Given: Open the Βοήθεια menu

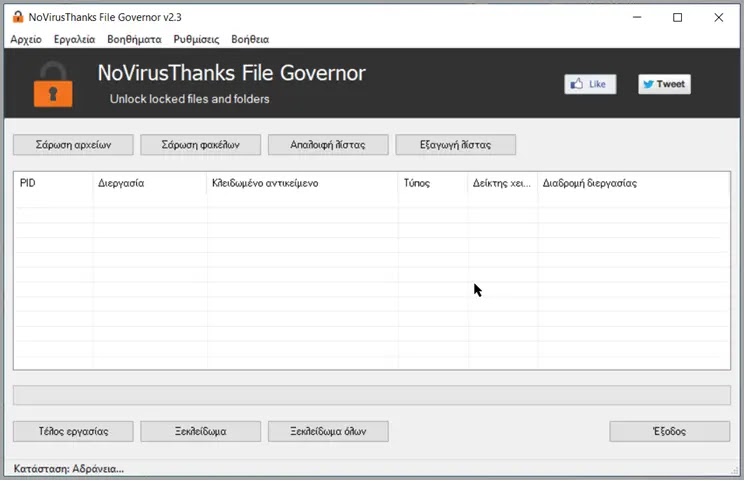Looking at the screenshot, I should [250, 39].
